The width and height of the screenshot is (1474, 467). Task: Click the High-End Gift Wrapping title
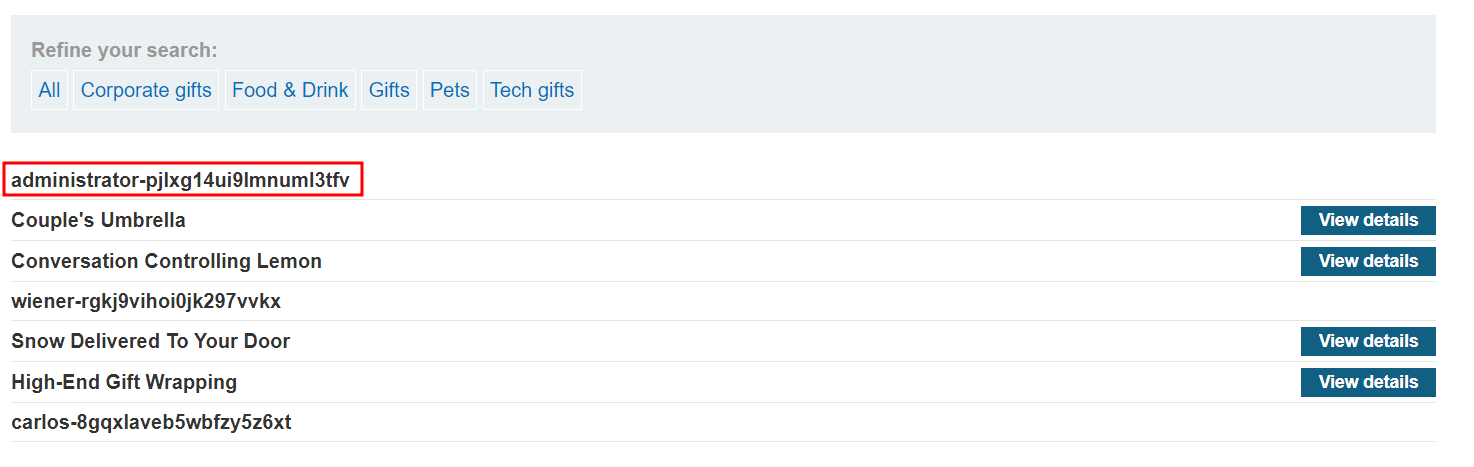[124, 382]
